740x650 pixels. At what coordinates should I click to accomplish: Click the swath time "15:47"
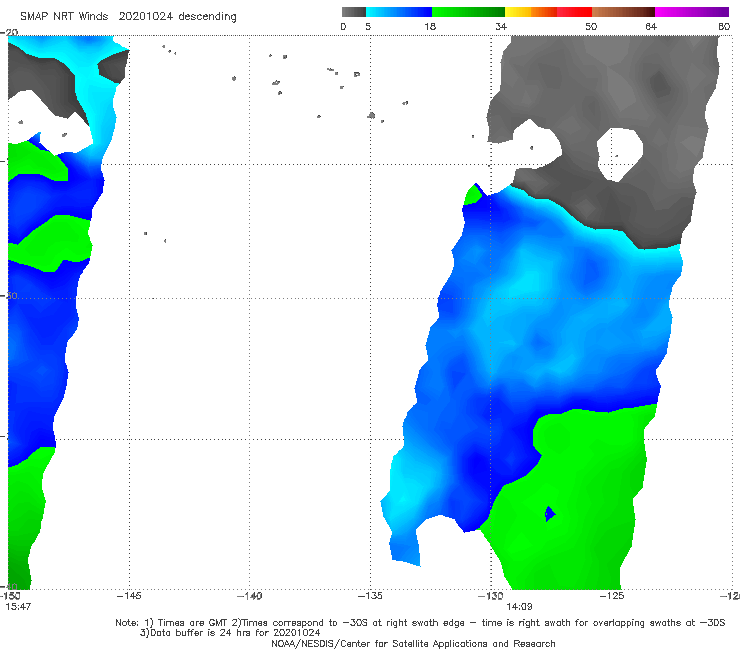18,607
